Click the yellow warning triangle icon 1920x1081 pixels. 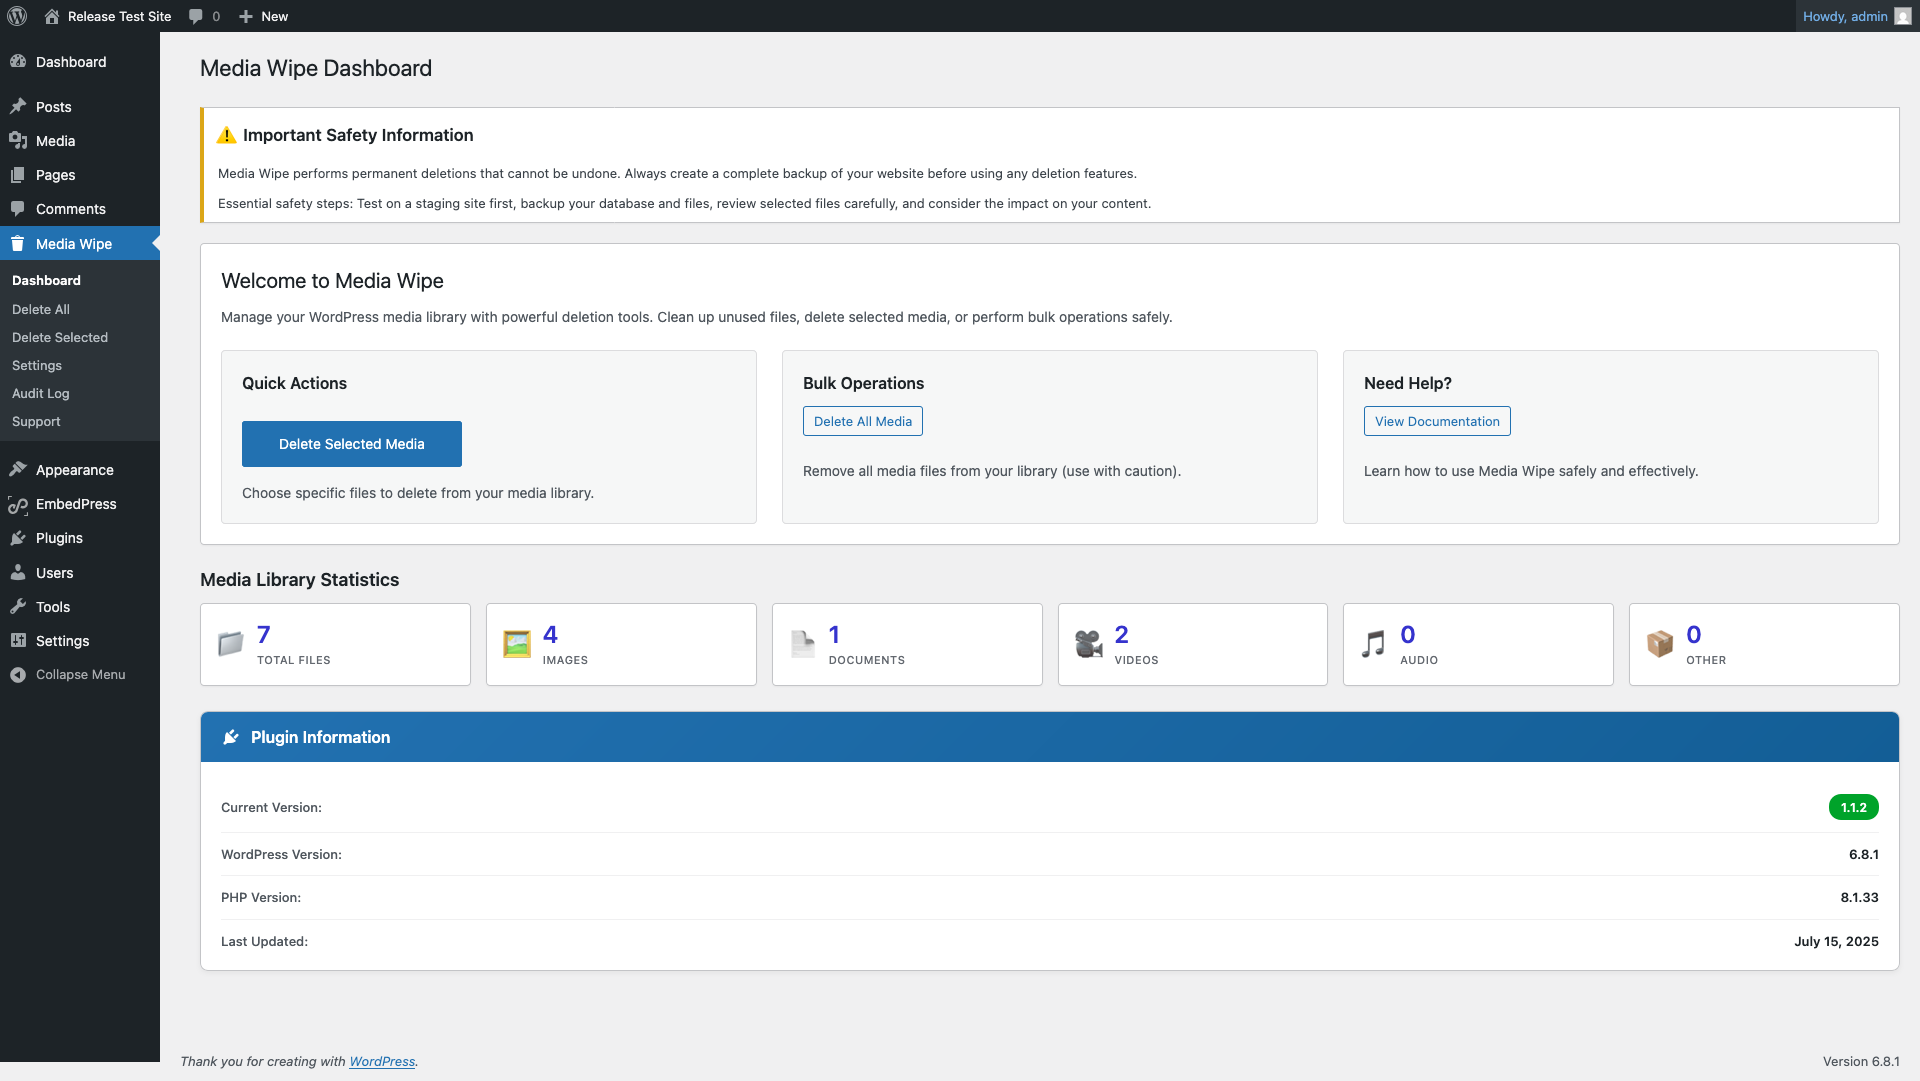click(x=227, y=135)
